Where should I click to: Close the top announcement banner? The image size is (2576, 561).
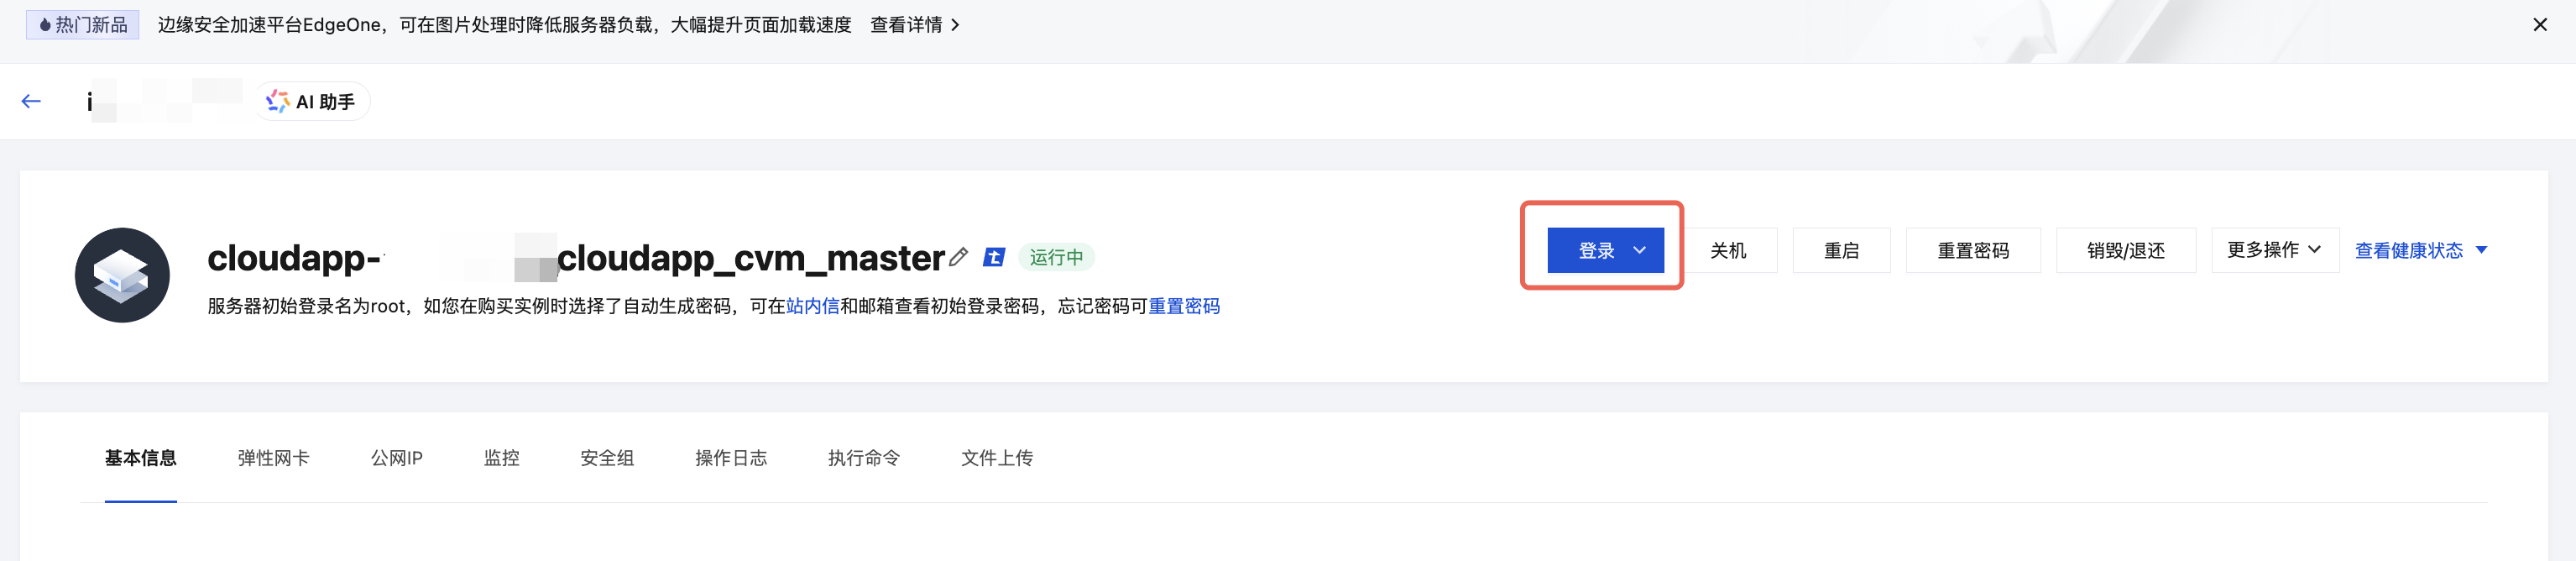pos(2539,24)
